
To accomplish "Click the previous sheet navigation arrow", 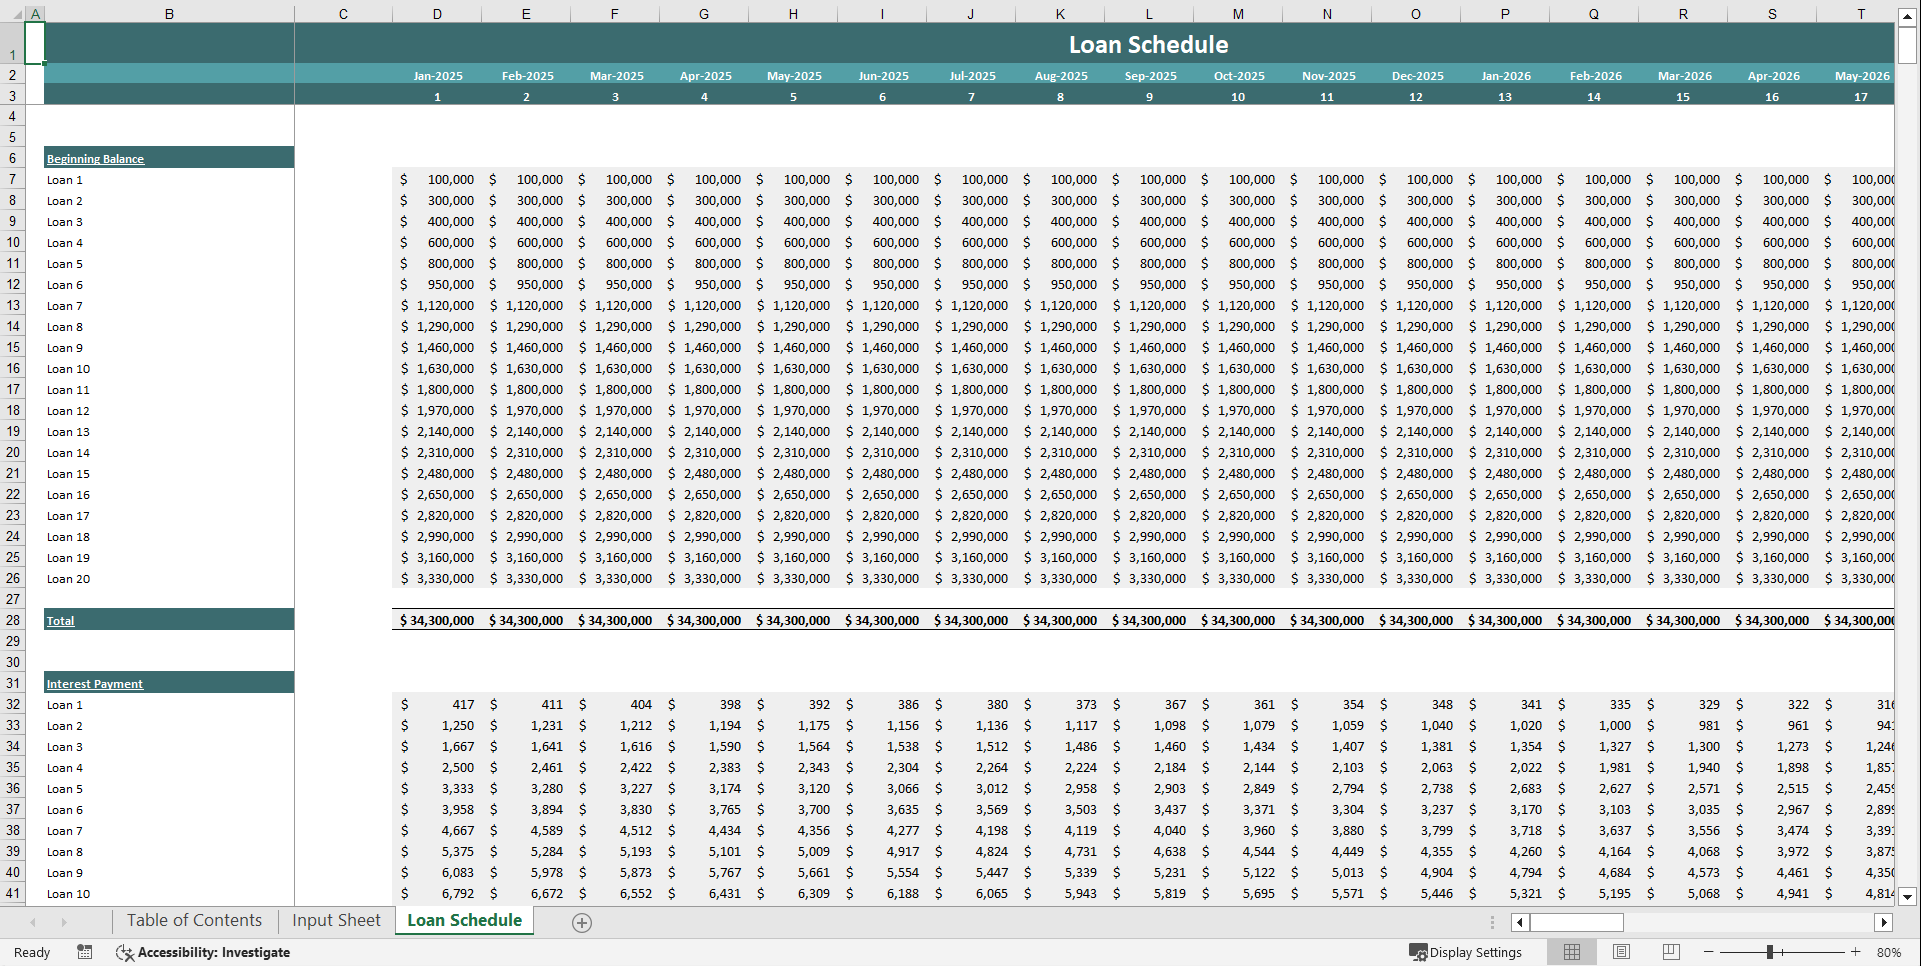I will coord(34,921).
